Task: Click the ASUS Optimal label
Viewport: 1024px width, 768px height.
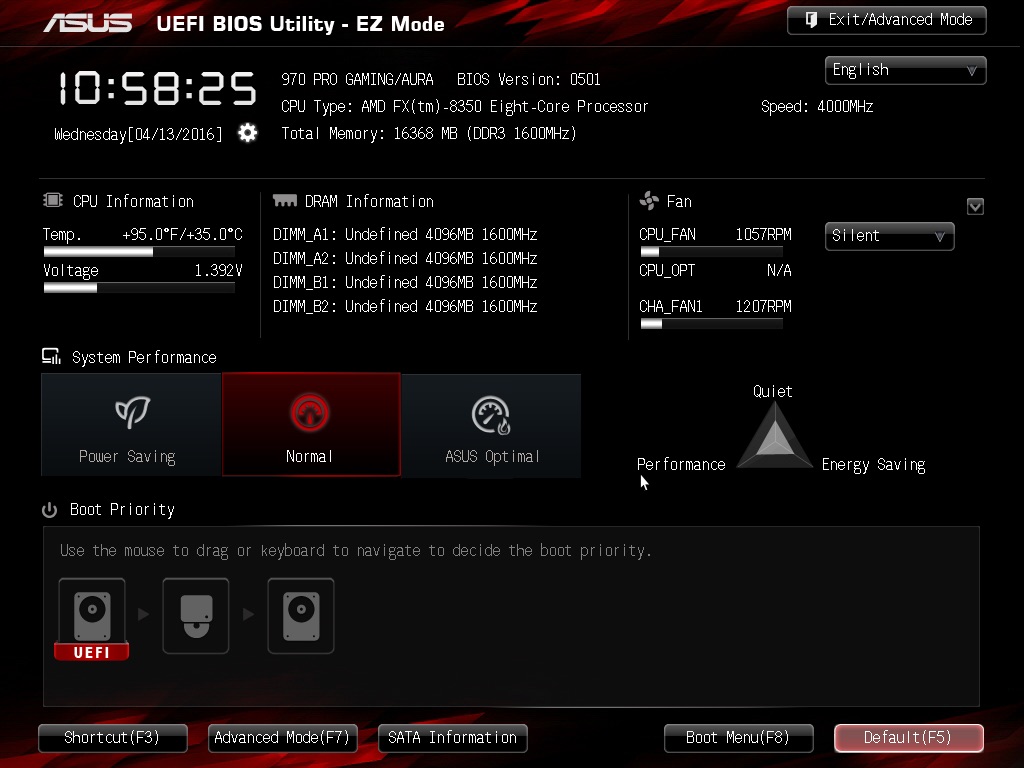Action: tap(492, 456)
